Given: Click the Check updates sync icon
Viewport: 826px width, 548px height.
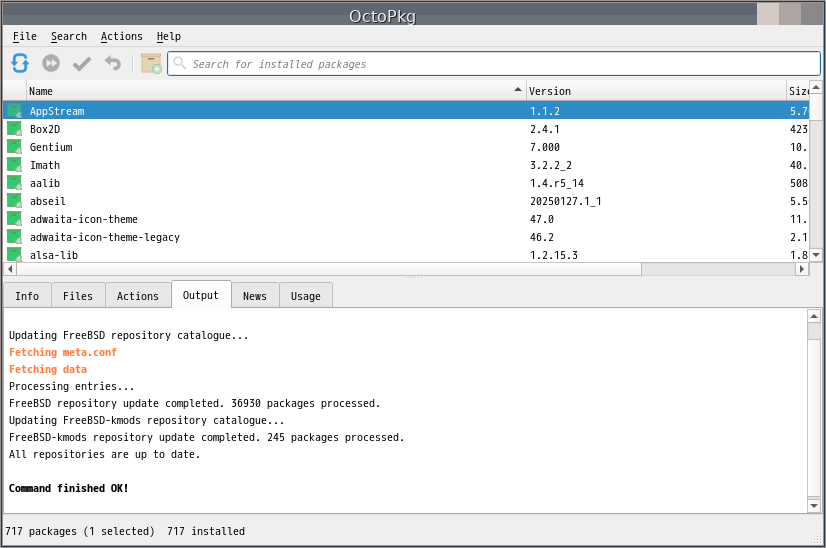Looking at the screenshot, I should coord(20,63).
